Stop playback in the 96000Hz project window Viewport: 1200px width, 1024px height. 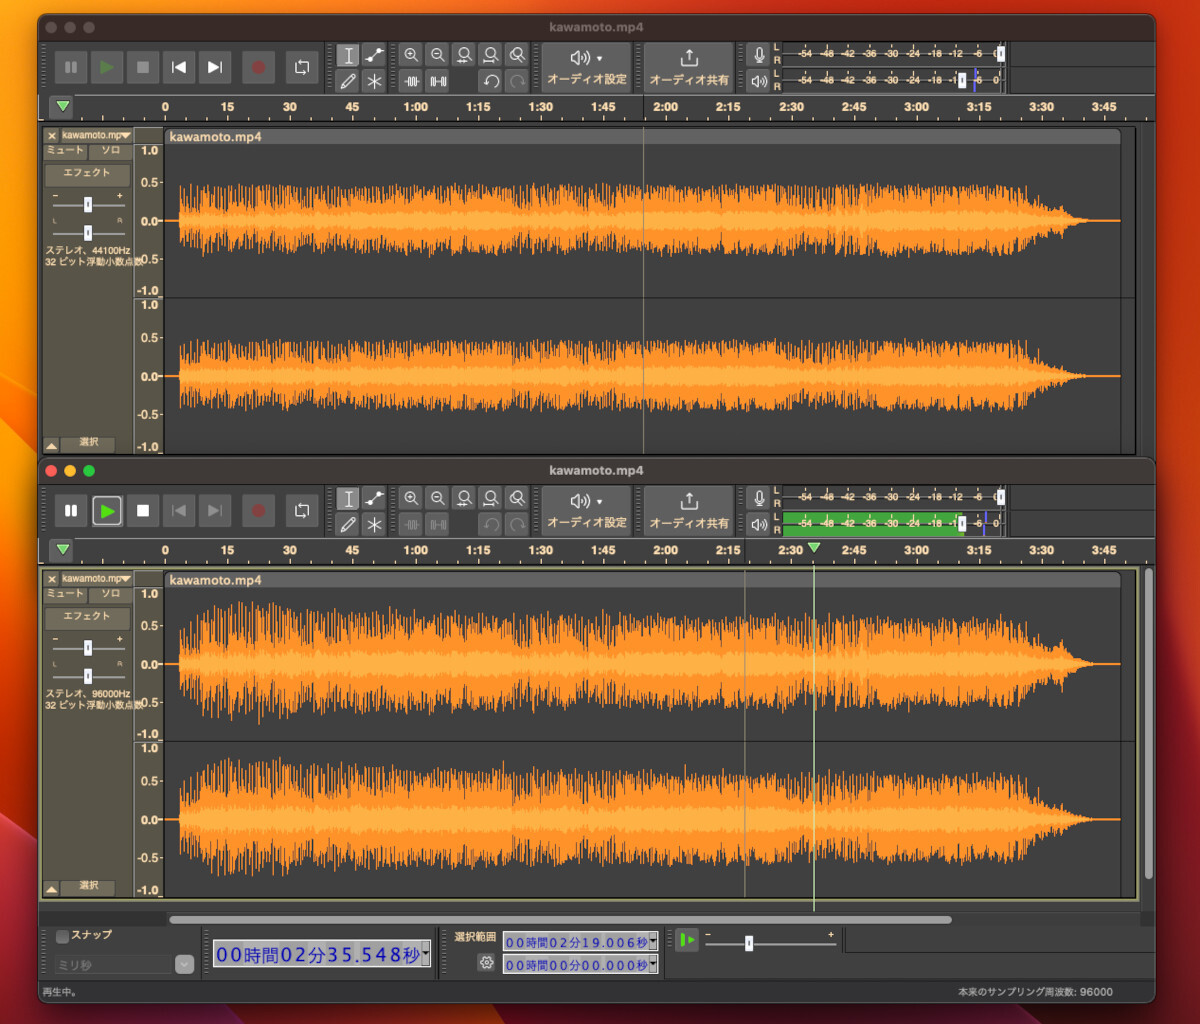pos(143,511)
